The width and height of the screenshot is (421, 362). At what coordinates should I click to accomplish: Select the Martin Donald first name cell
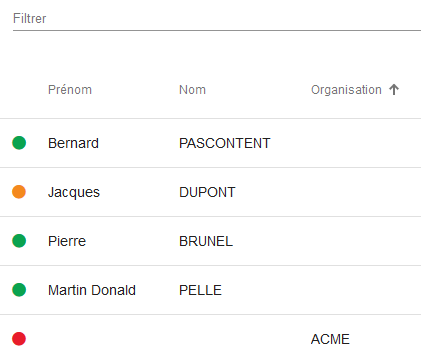tap(92, 290)
